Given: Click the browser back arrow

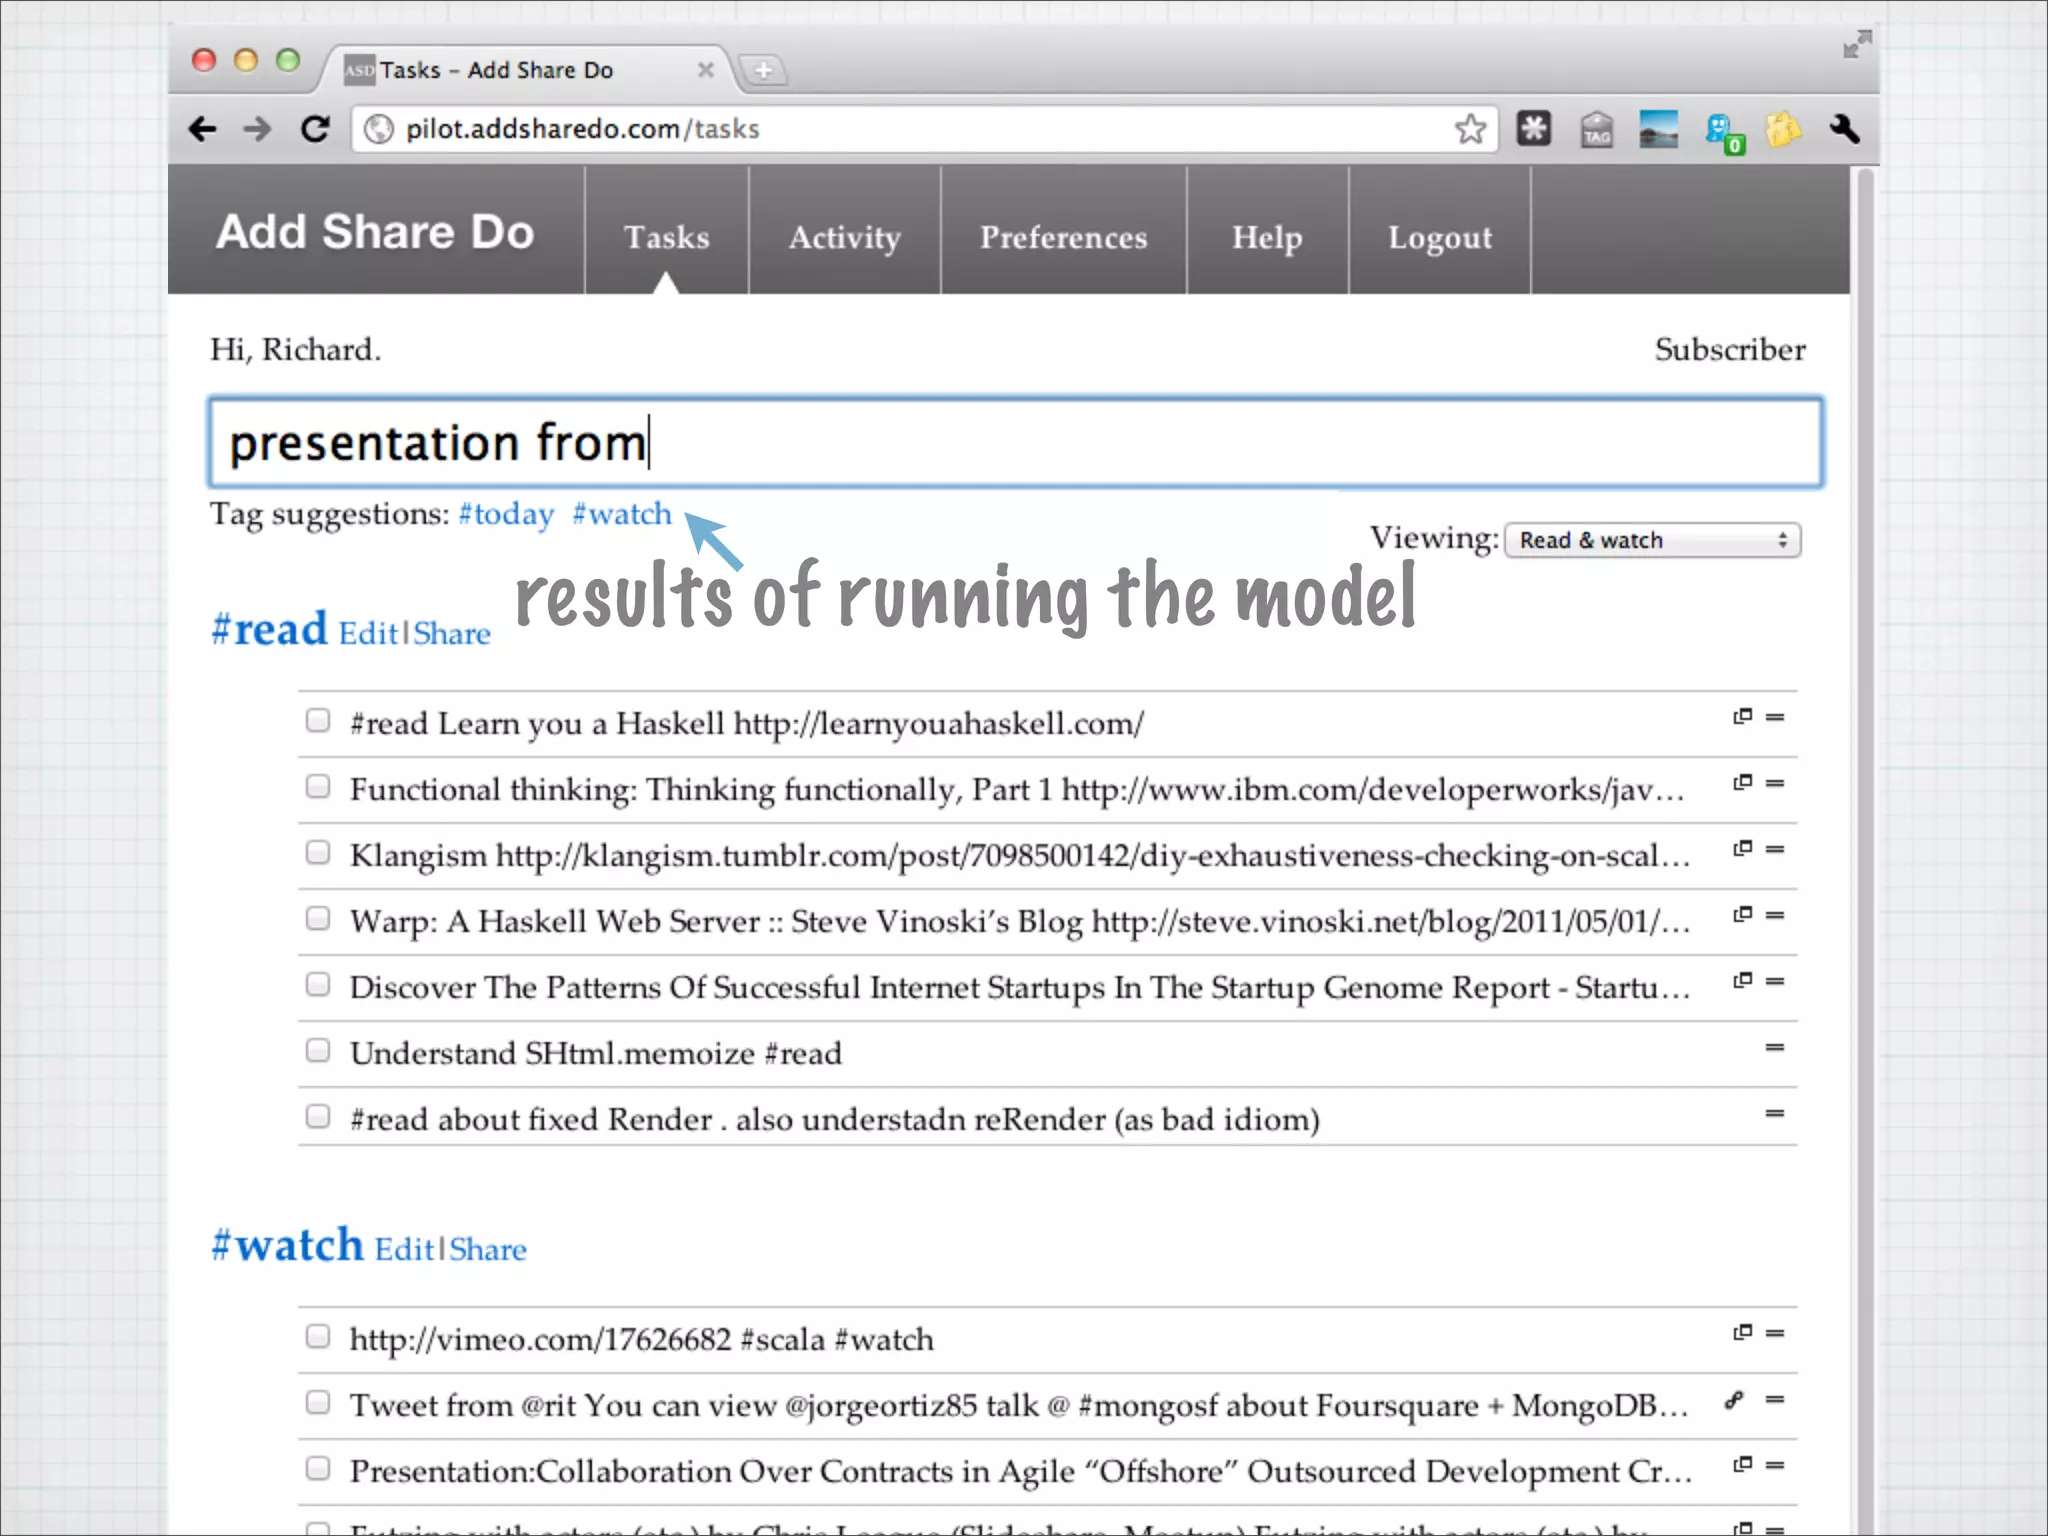Looking at the screenshot, I should tap(203, 129).
